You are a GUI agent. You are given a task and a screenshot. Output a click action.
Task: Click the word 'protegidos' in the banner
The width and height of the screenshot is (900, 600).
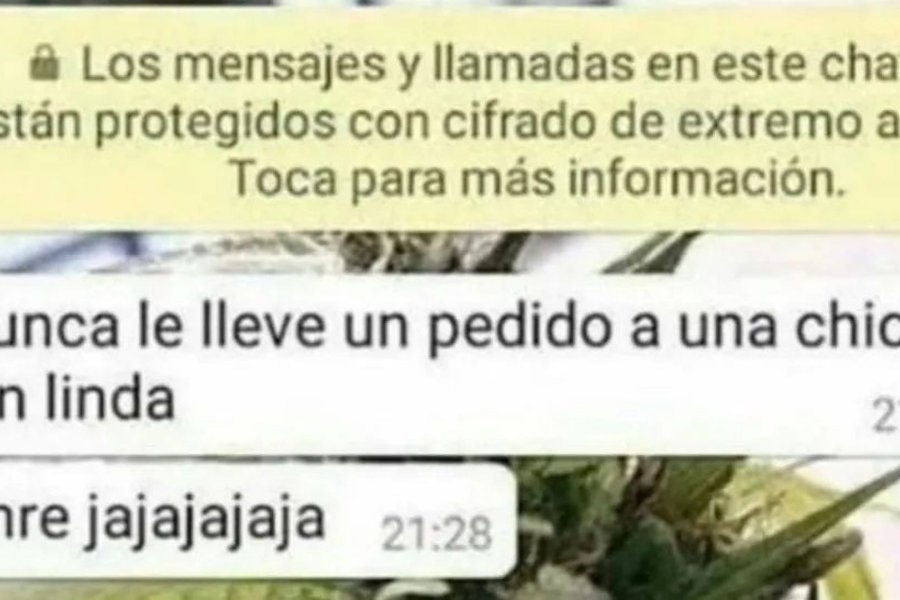tap(215, 125)
